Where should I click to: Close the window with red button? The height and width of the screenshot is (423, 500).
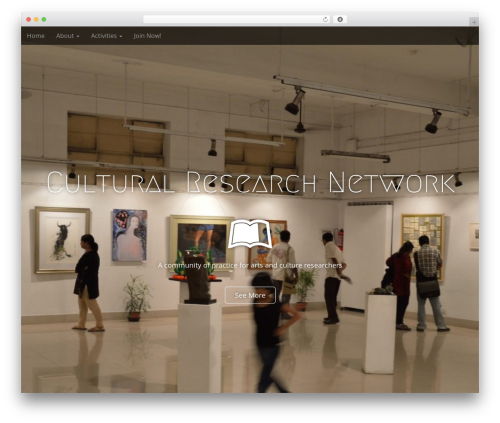[29, 19]
